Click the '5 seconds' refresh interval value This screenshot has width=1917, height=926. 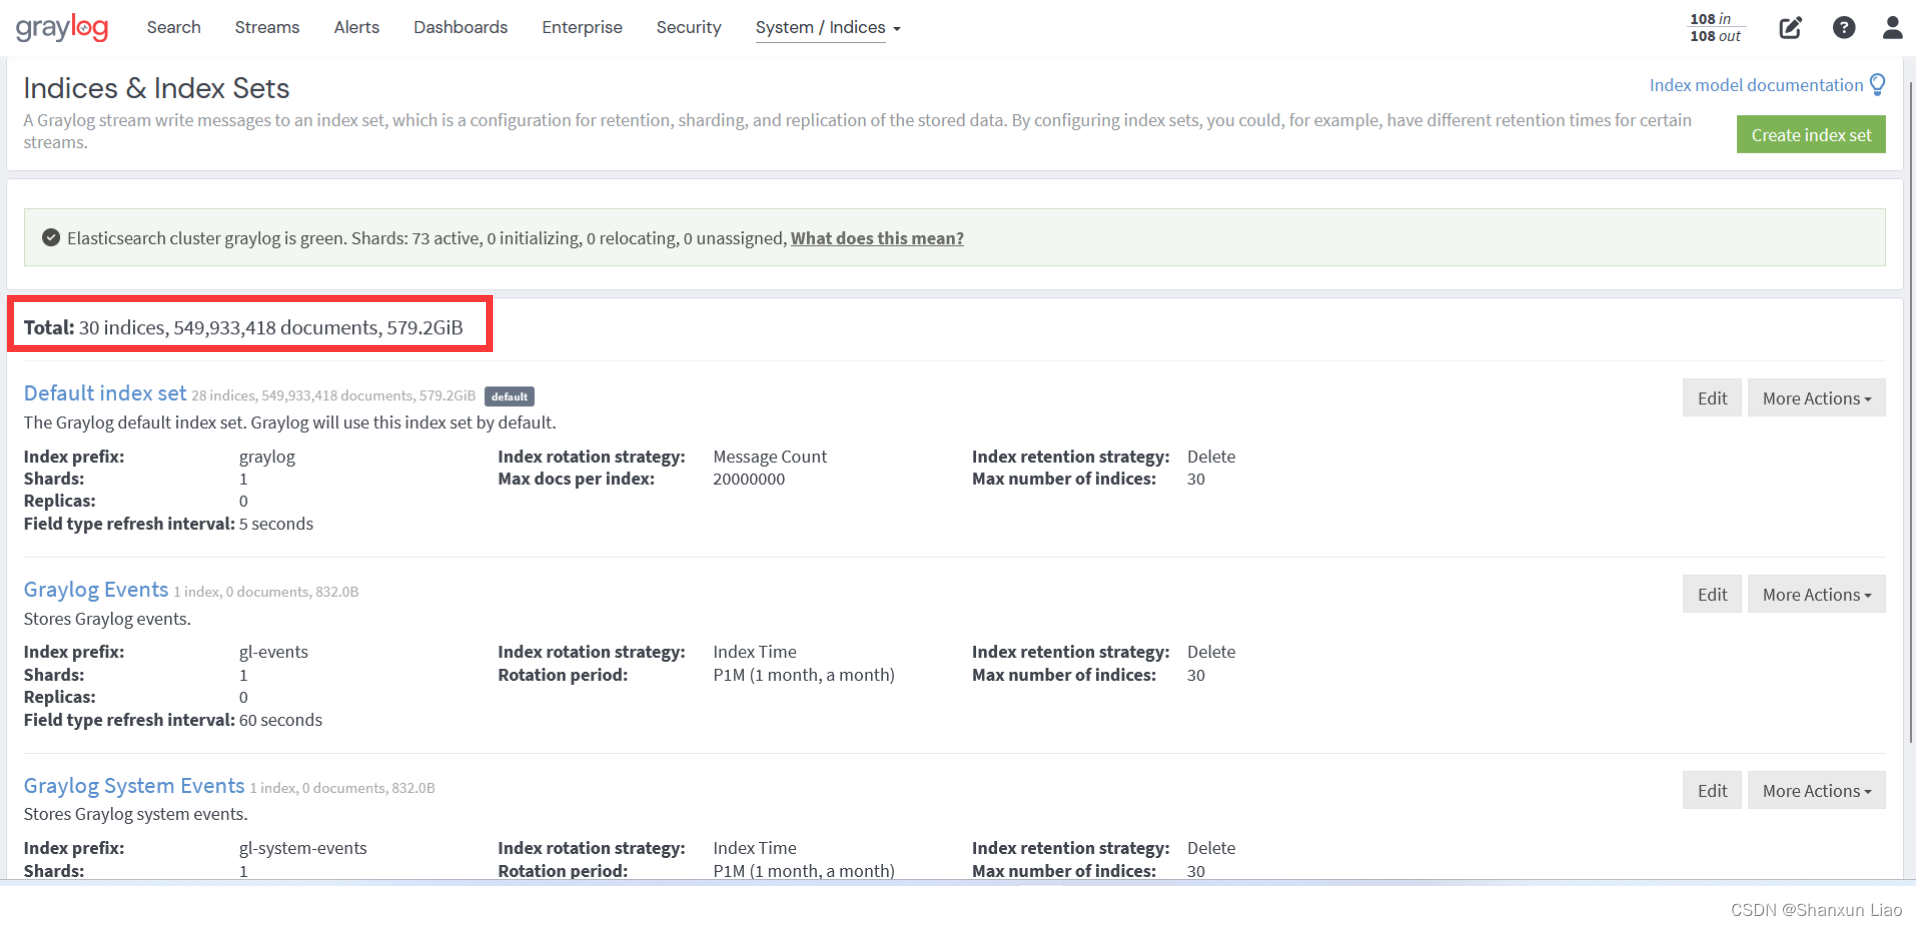tap(276, 524)
